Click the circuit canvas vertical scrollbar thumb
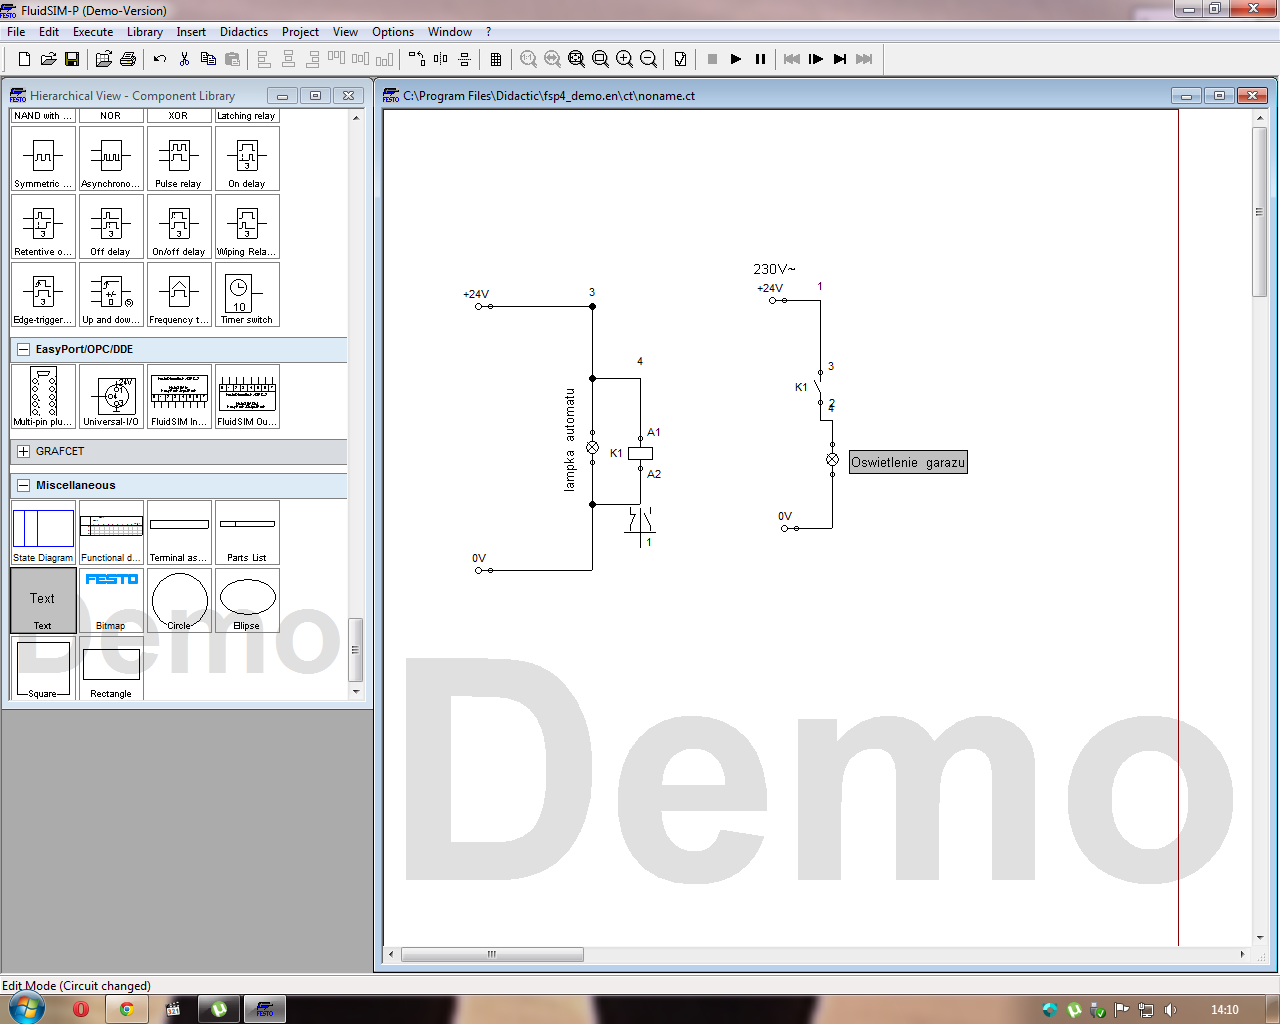 (1259, 211)
